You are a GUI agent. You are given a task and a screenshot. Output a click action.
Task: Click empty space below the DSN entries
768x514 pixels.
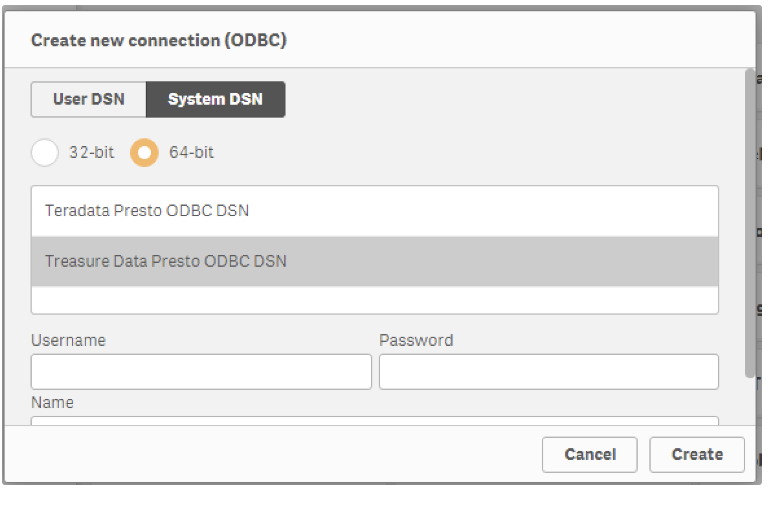(375, 300)
